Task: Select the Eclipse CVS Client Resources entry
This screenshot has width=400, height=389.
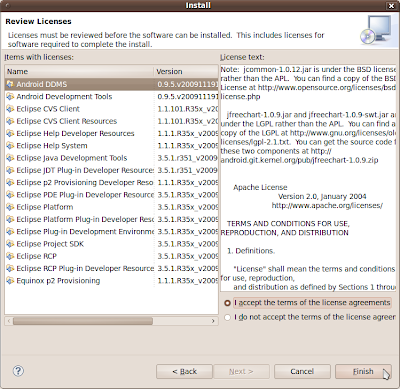Action: pos(67,121)
